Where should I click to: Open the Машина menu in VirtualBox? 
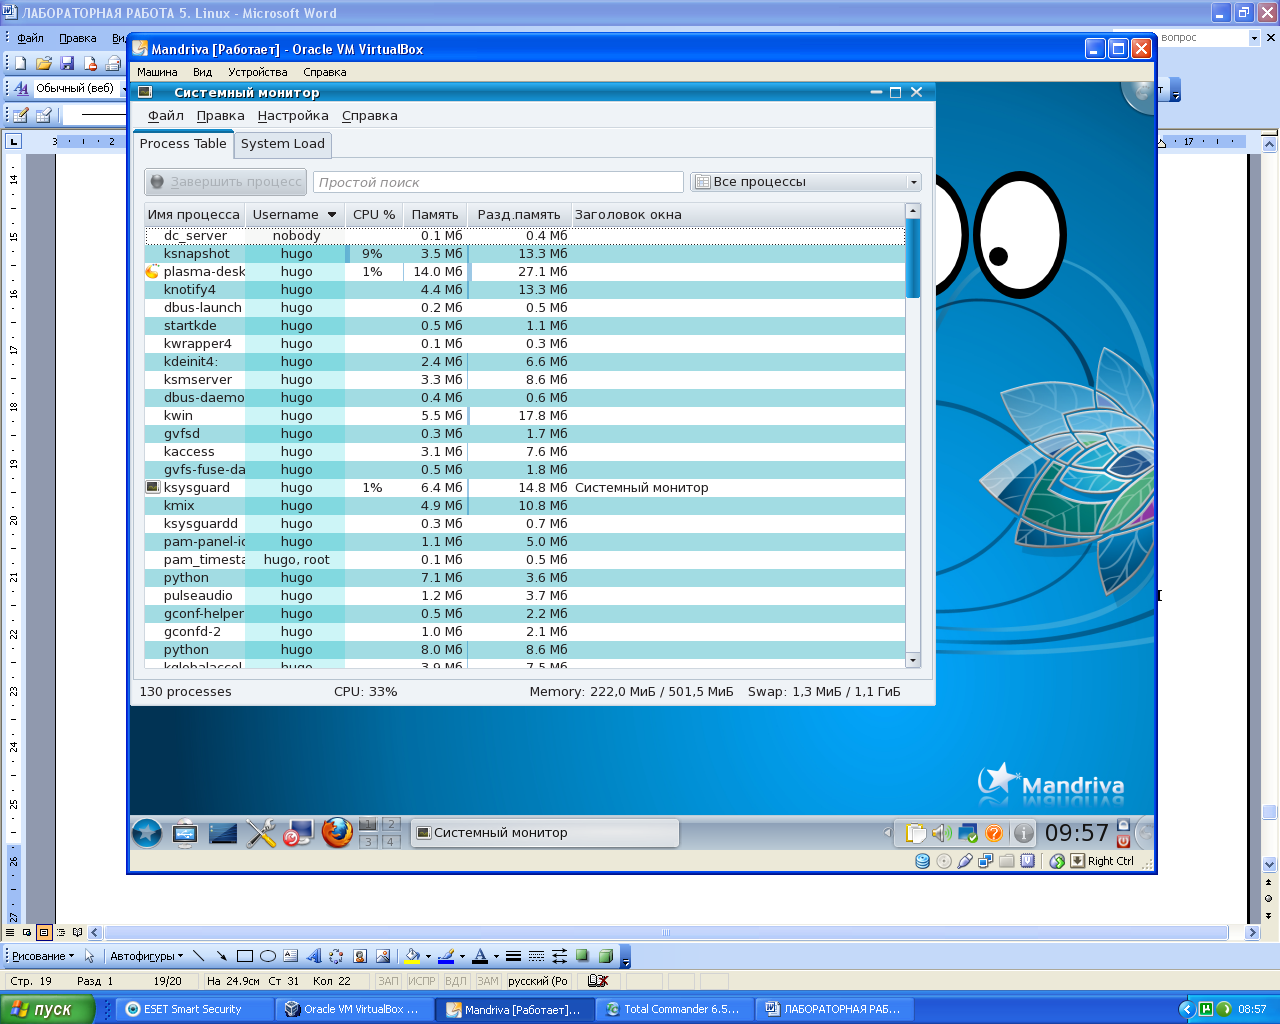[157, 72]
